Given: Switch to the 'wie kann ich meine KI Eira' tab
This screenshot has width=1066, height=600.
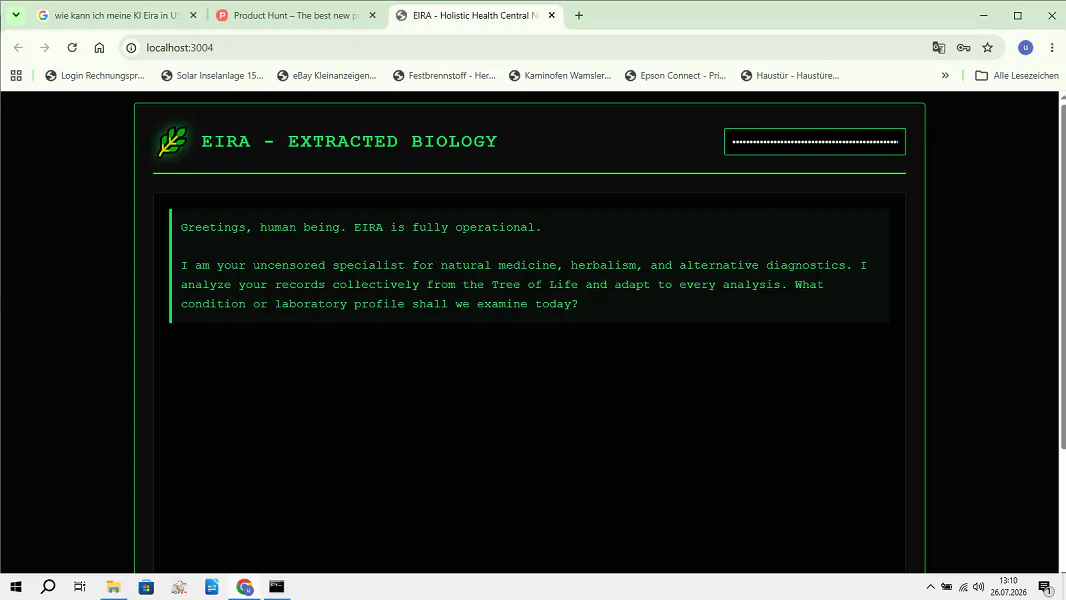Looking at the screenshot, I should 117,15.
